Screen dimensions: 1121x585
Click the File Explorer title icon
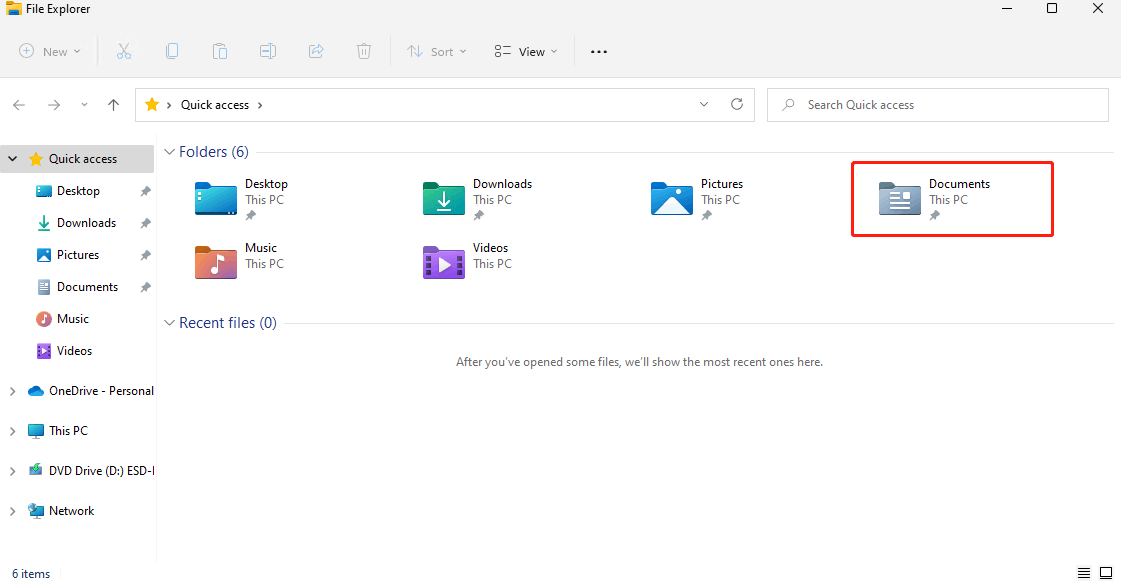(13, 8)
